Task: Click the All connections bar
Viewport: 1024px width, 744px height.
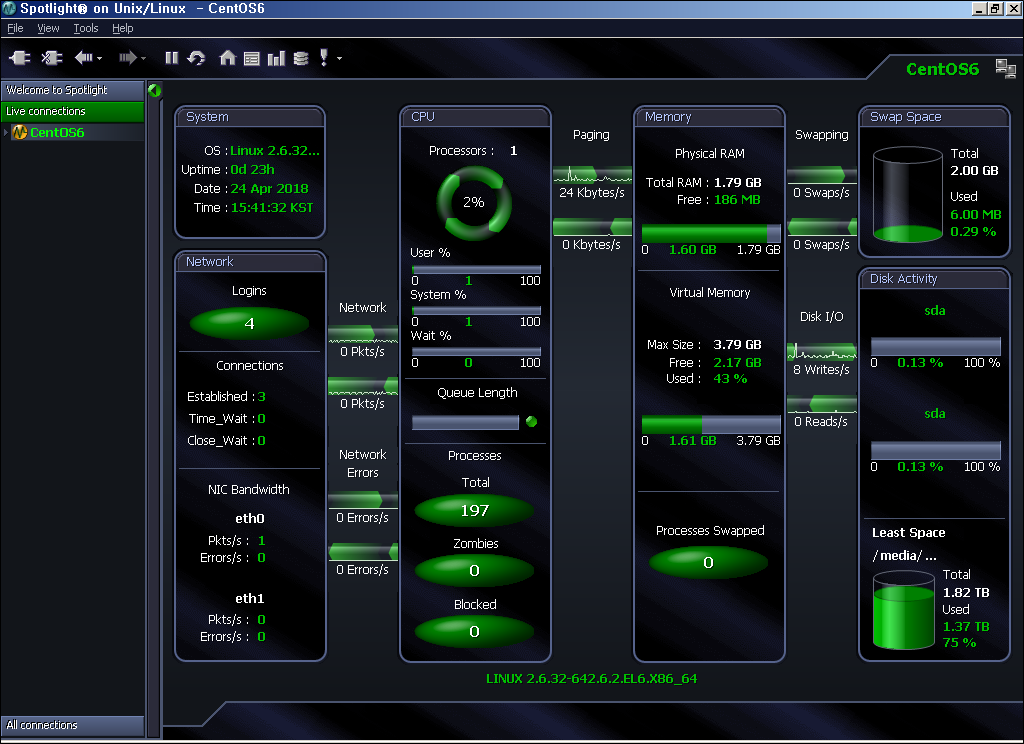Action: coord(72,725)
